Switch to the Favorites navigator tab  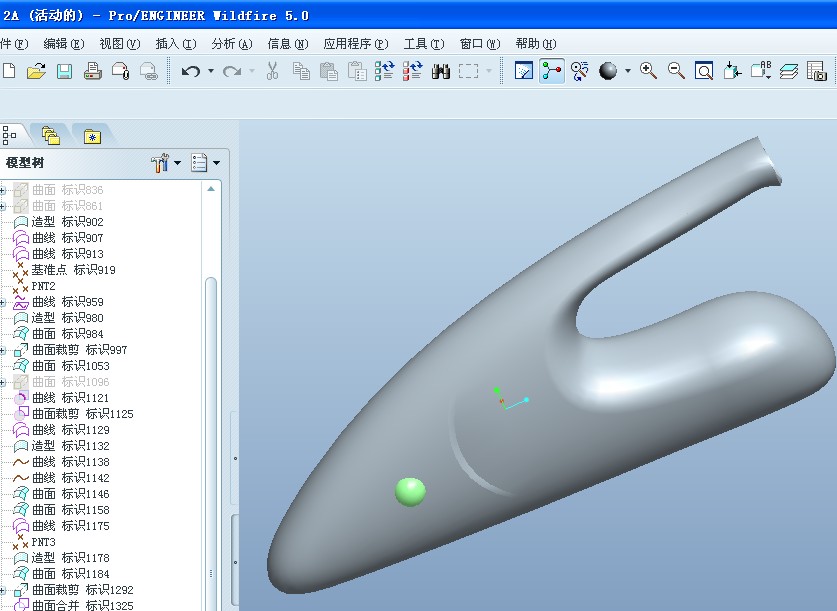coord(92,136)
